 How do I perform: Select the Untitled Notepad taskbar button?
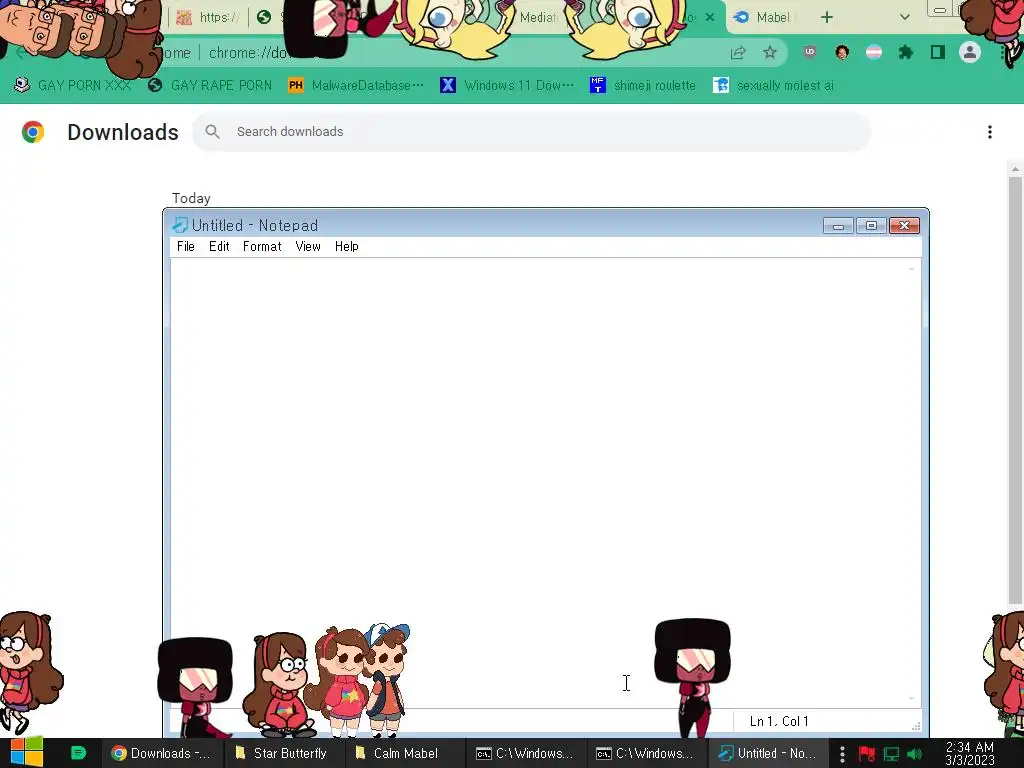click(768, 753)
